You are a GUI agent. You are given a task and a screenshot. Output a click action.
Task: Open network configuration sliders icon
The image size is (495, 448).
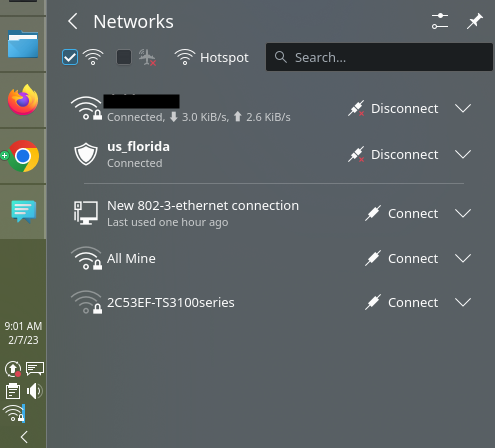(x=440, y=21)
